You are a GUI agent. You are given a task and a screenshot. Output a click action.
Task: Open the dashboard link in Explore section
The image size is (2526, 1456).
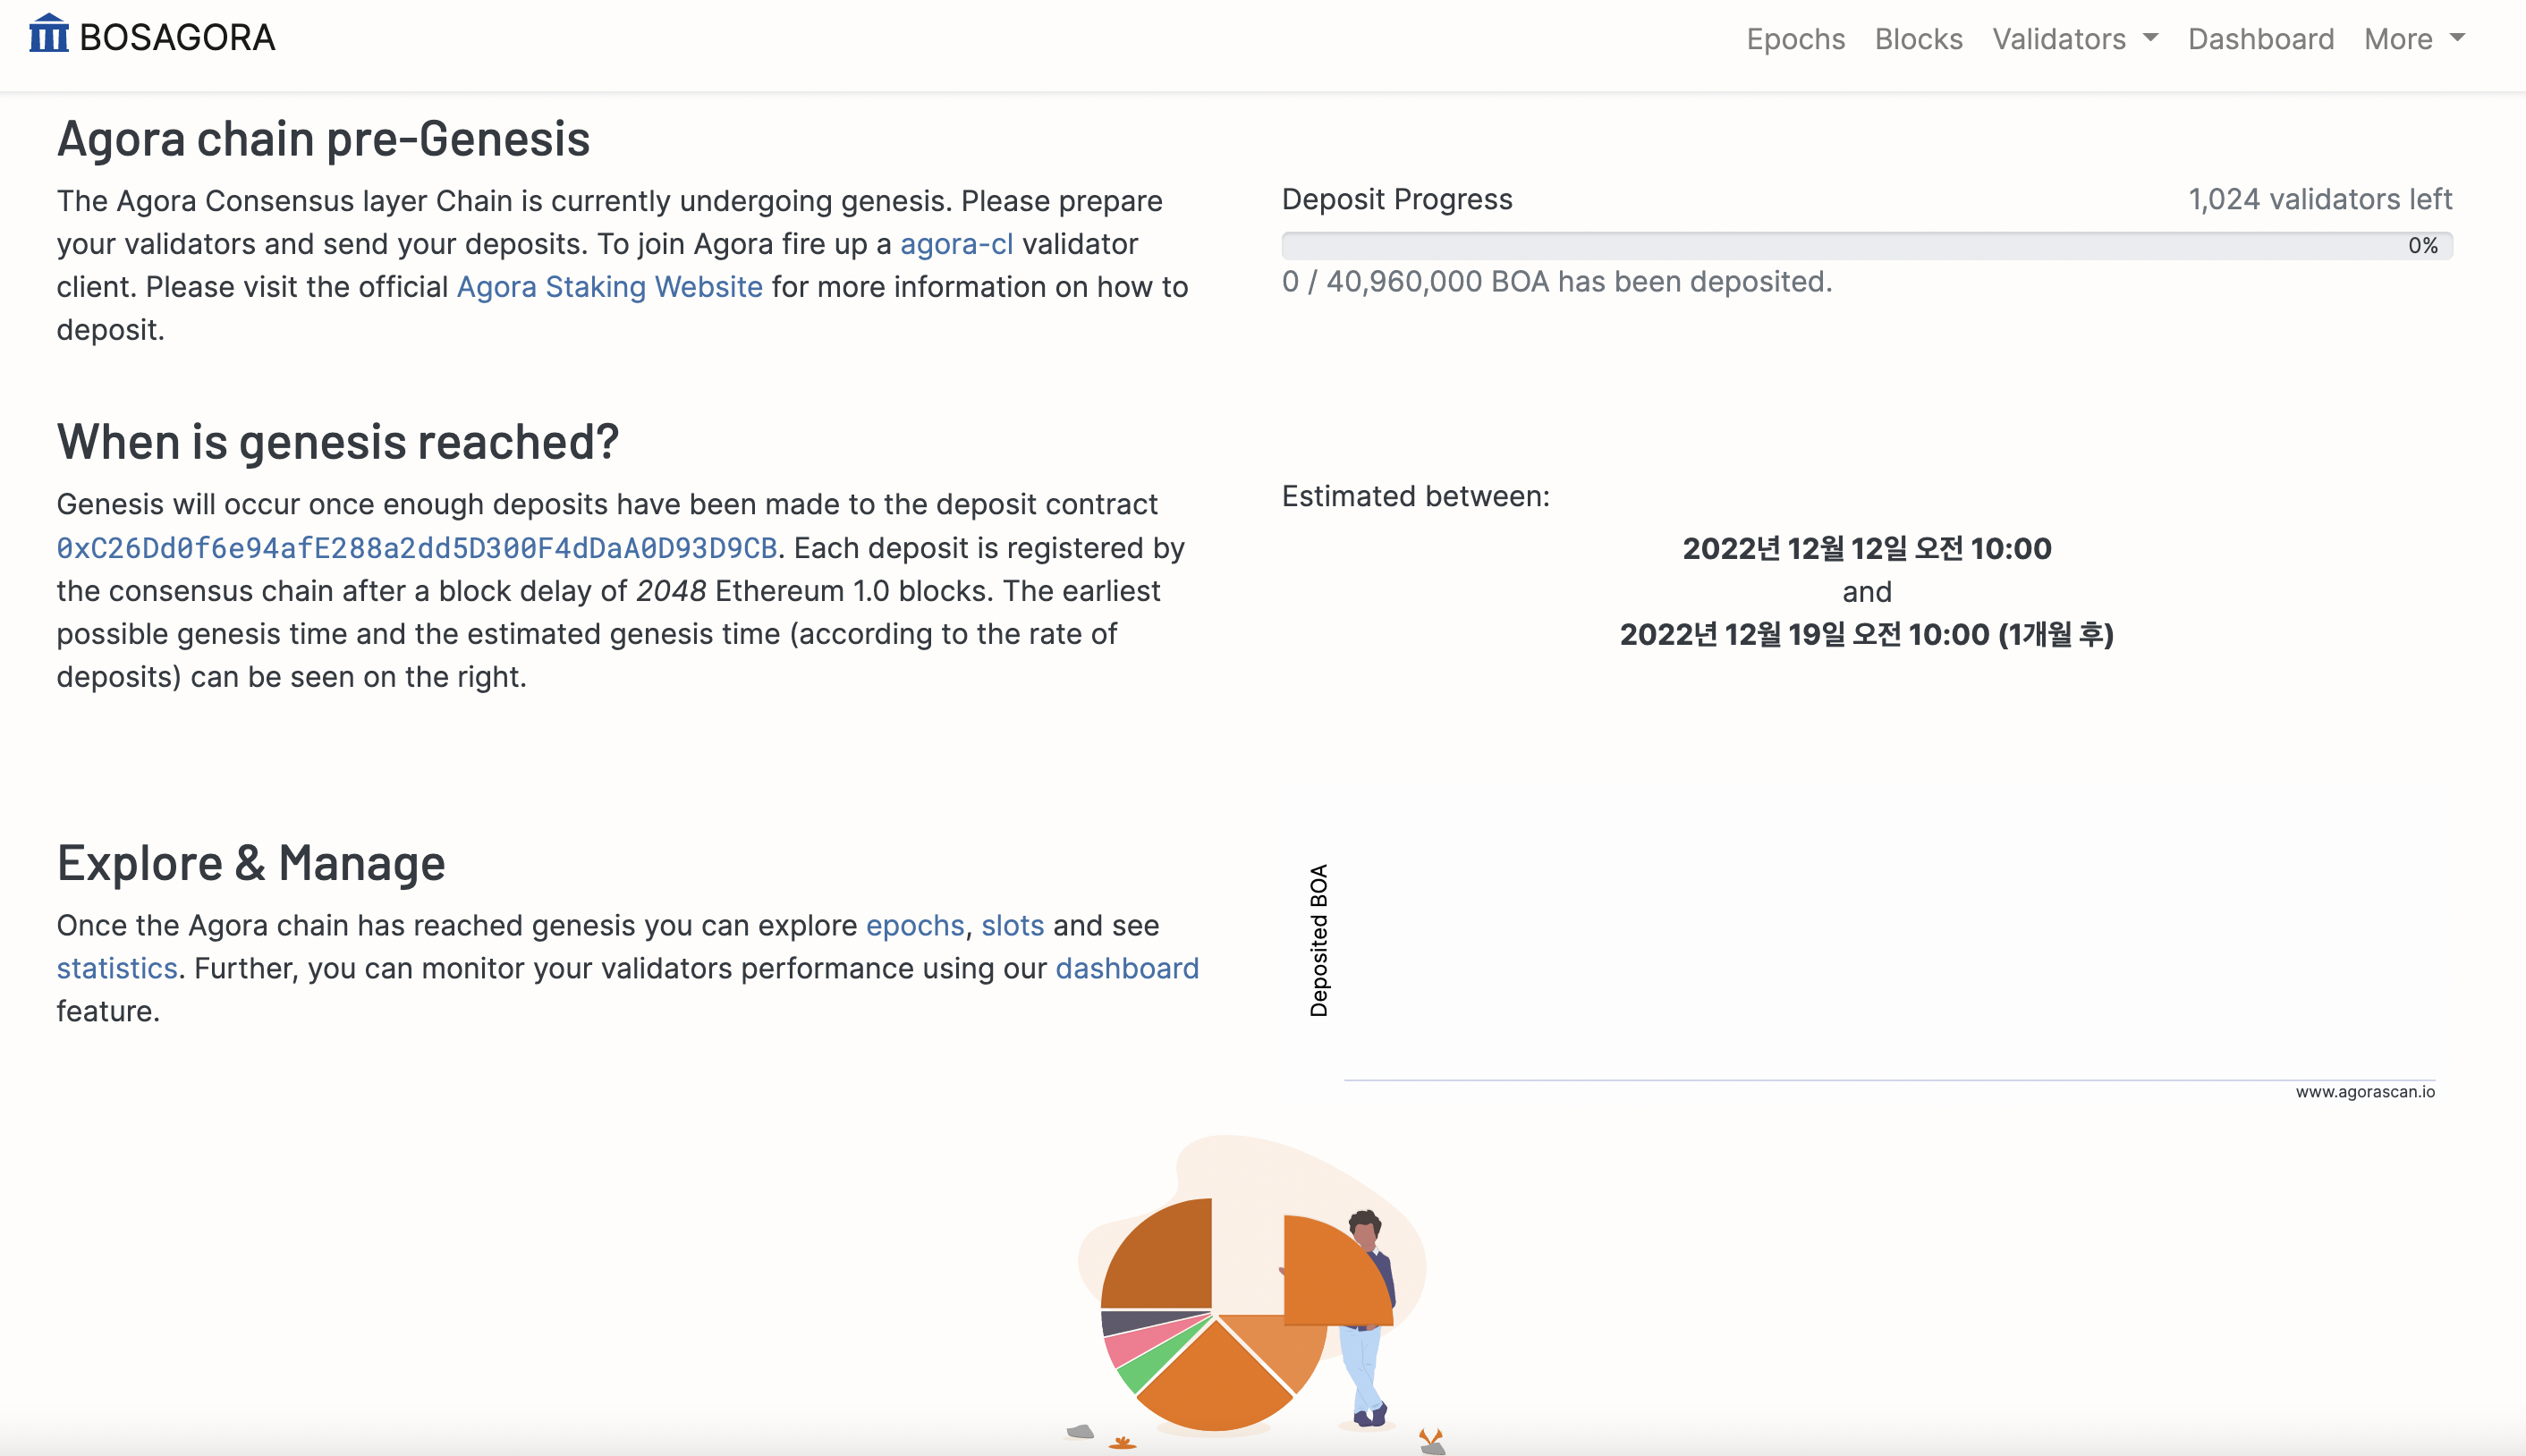[1126, 968]
